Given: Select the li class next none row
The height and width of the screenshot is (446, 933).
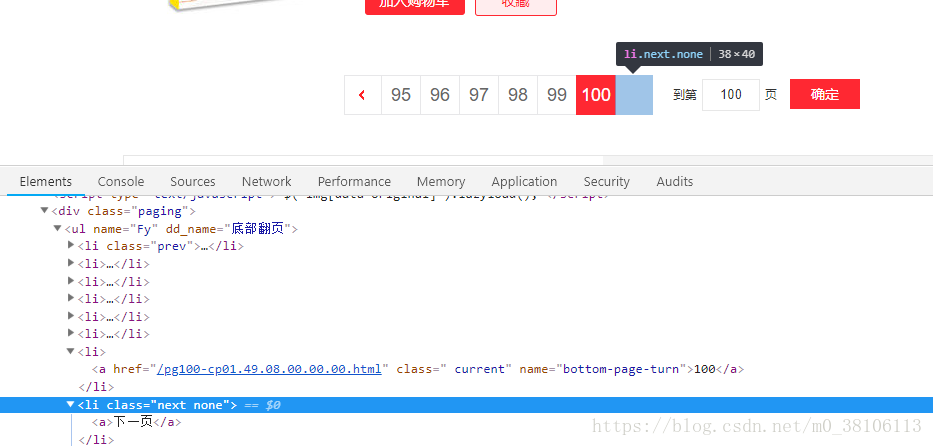Looking at the screenshot, I should (466, 405).
